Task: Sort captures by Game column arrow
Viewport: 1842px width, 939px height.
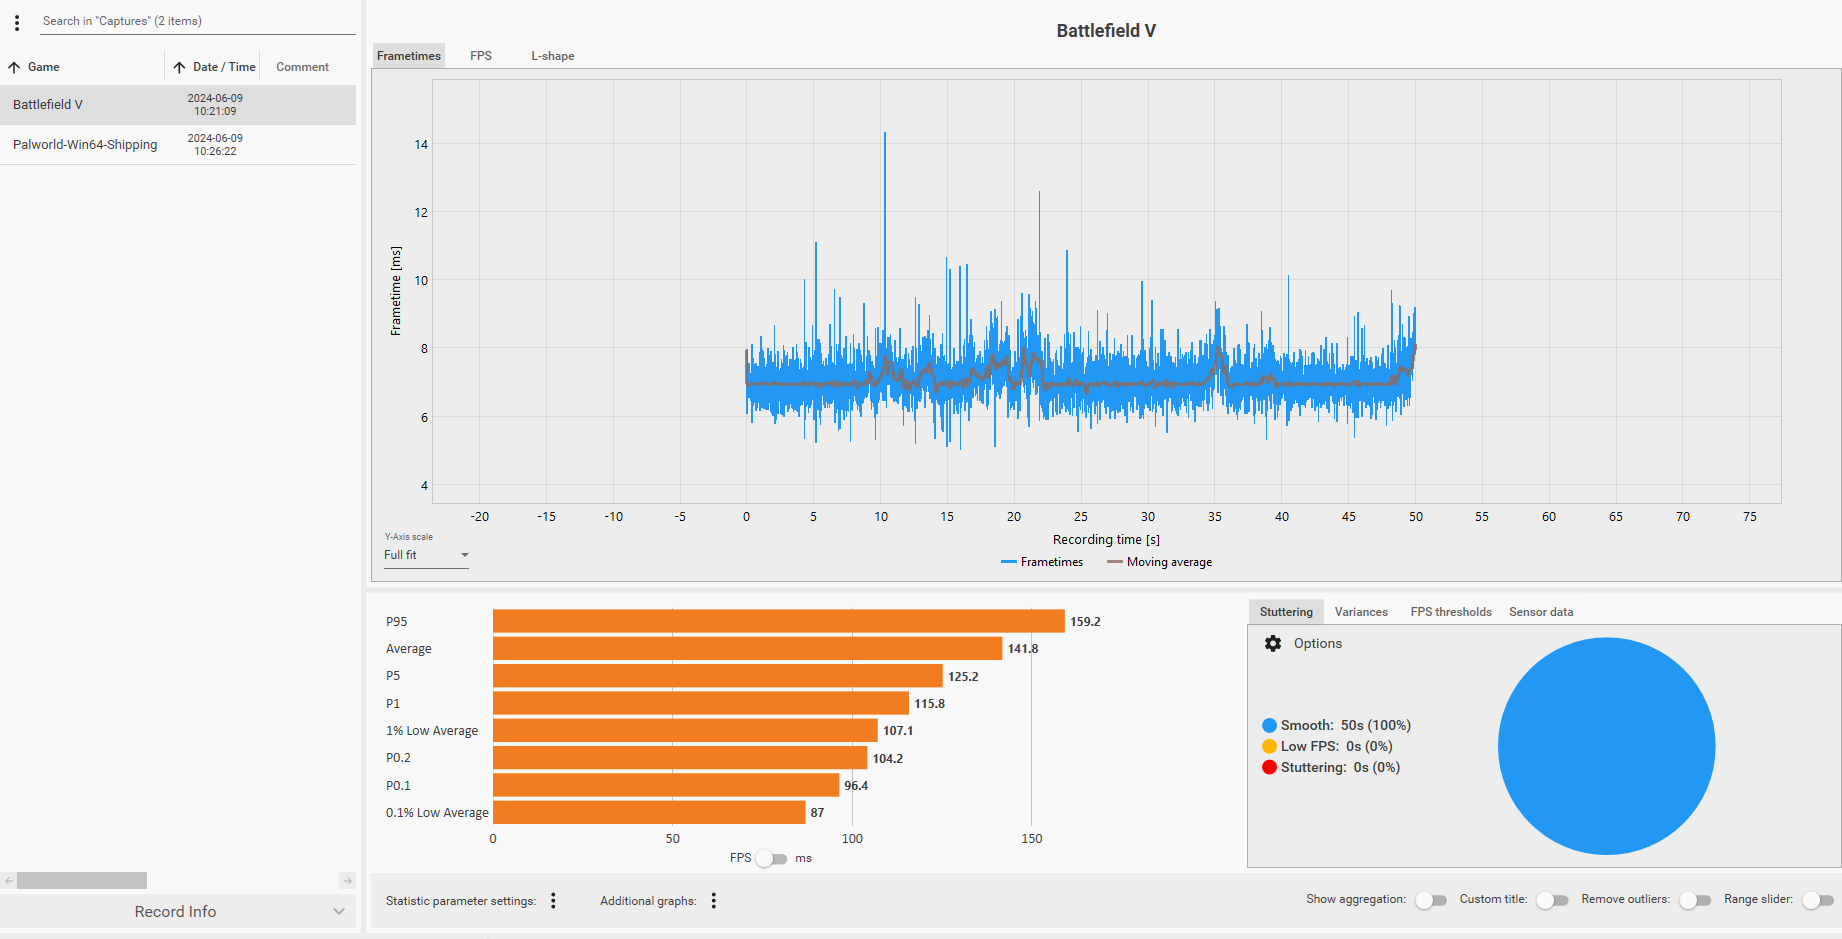Action: 14,67
